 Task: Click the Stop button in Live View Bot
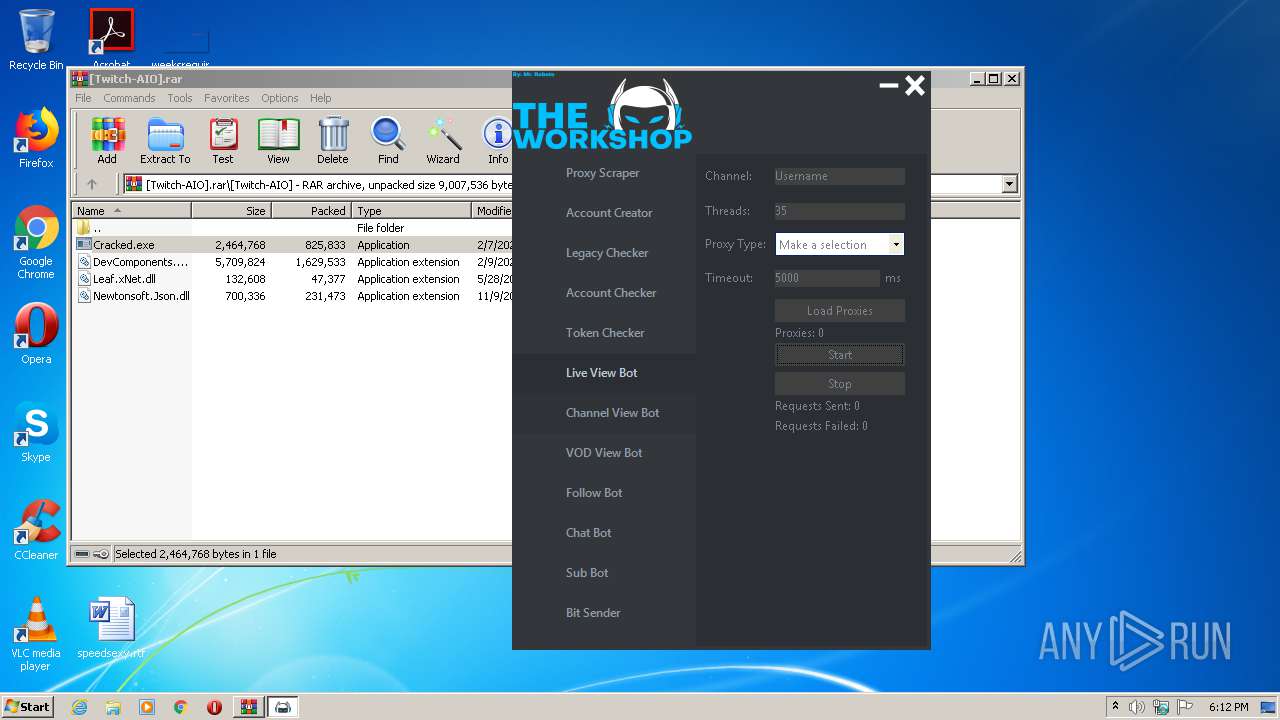coord(840,384)
